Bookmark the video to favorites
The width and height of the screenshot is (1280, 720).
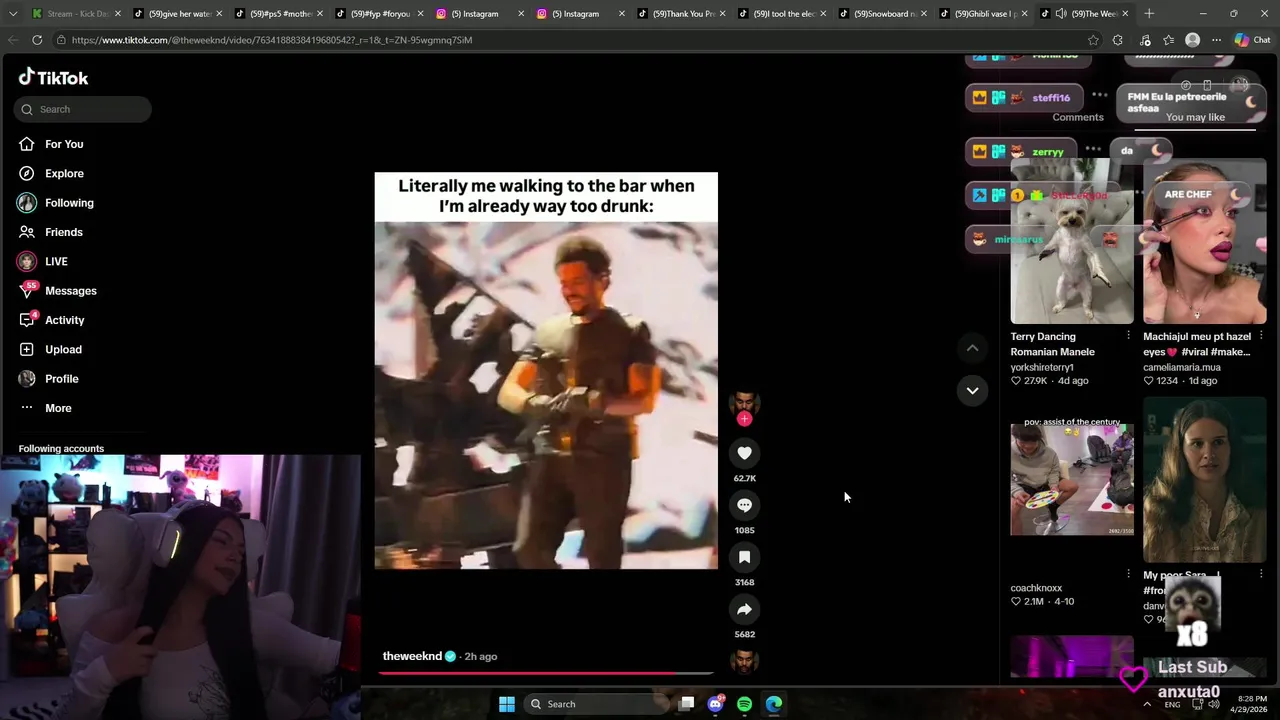(x=744, y=557)
